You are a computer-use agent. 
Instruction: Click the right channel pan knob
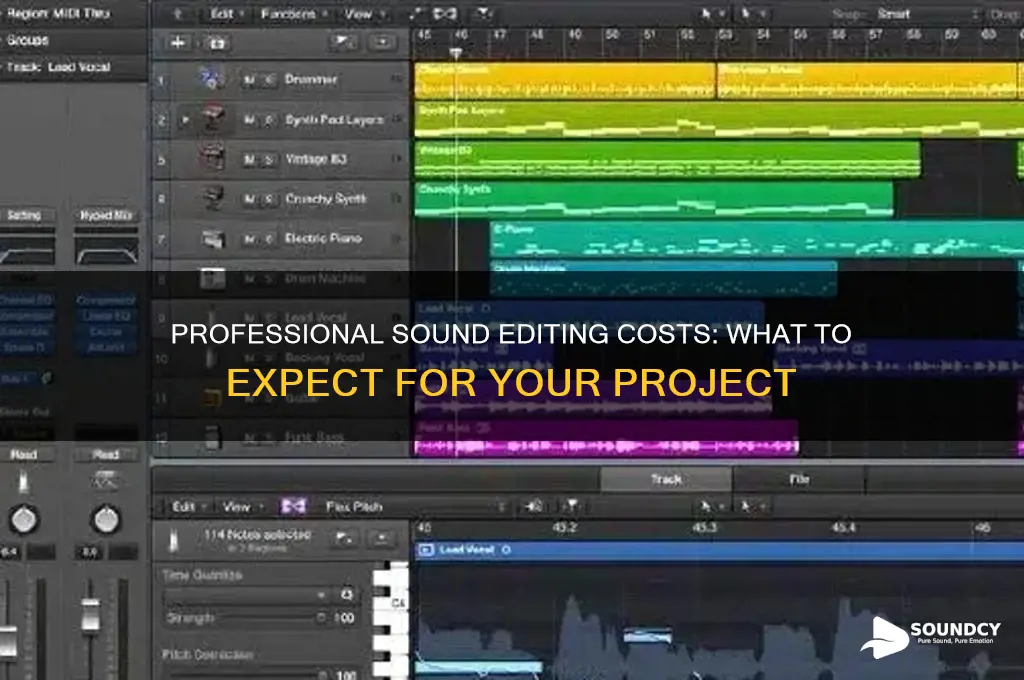(106, 519)
